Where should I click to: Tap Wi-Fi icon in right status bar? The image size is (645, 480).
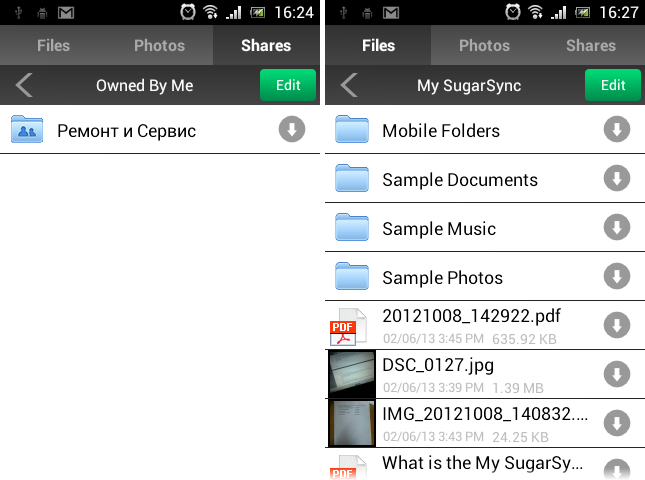[535, 12]
